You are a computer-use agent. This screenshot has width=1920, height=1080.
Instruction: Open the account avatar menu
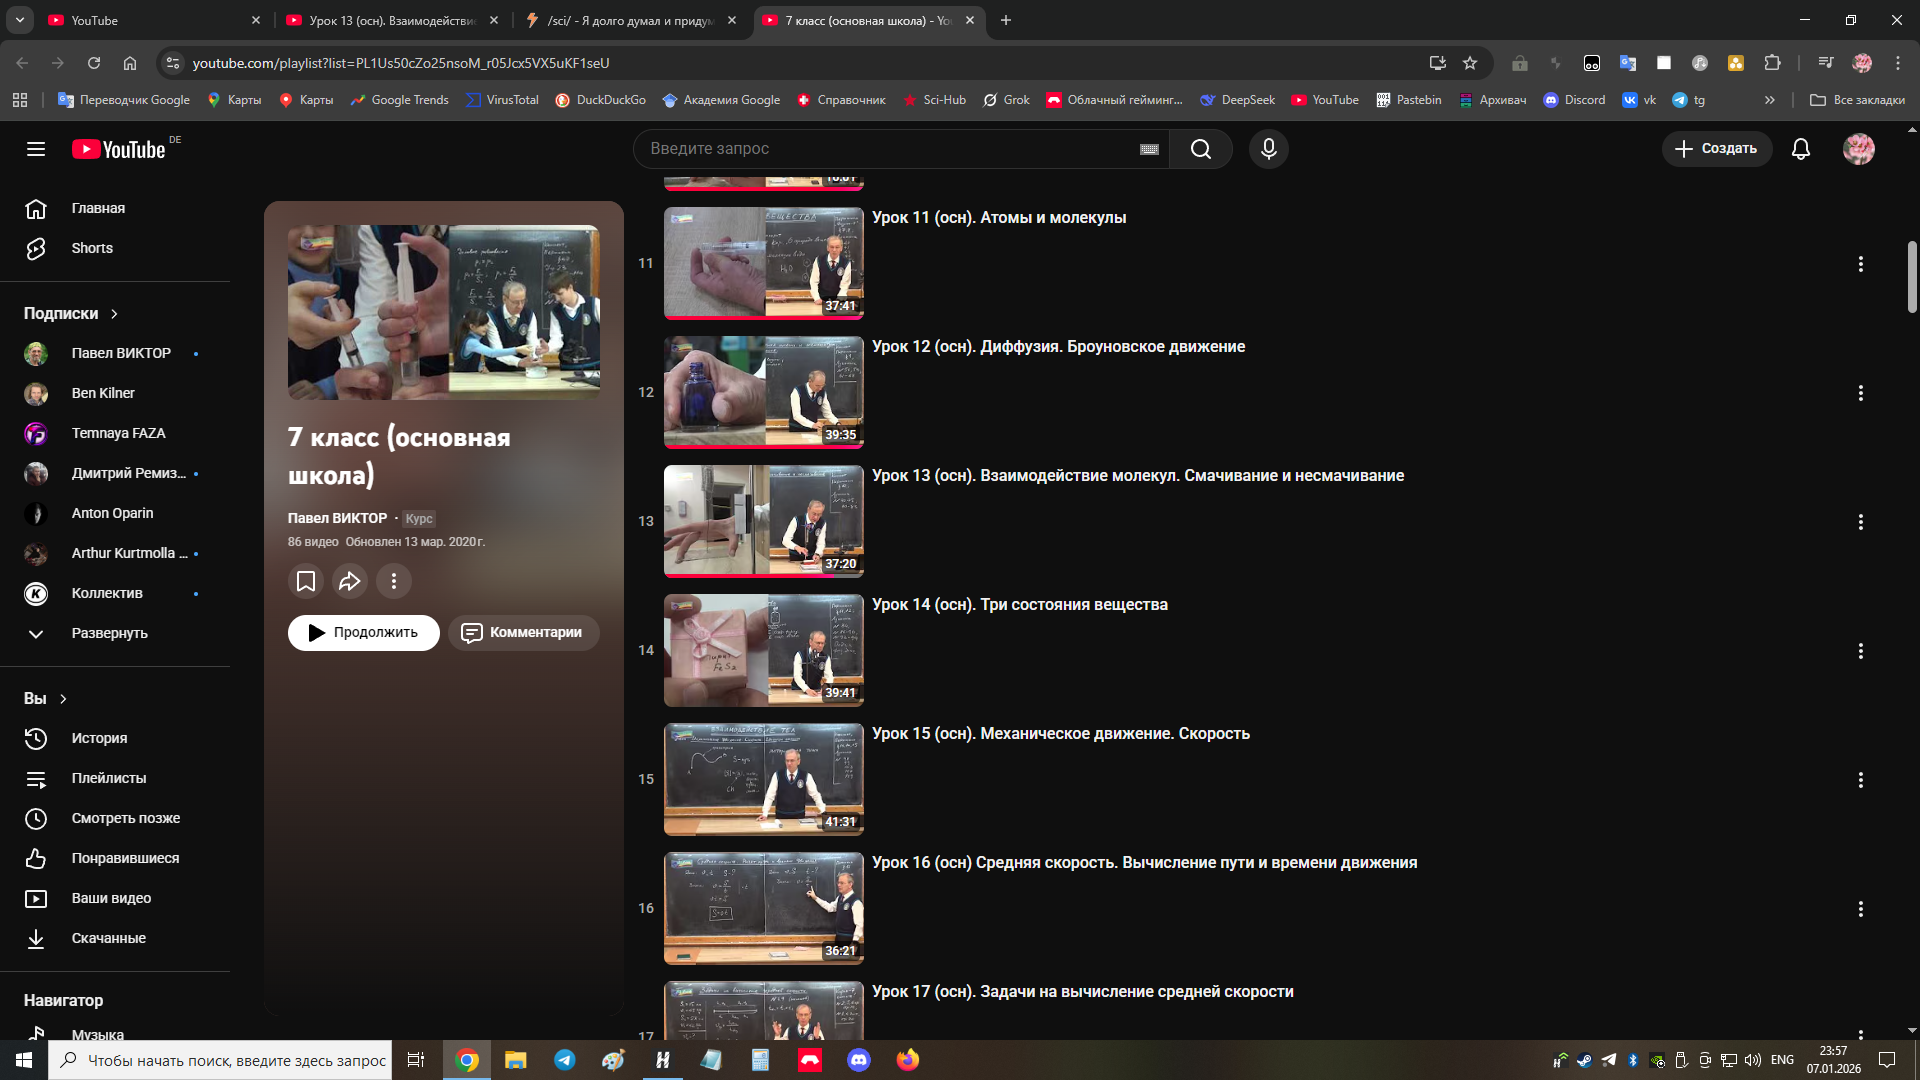pos(1859,149)
